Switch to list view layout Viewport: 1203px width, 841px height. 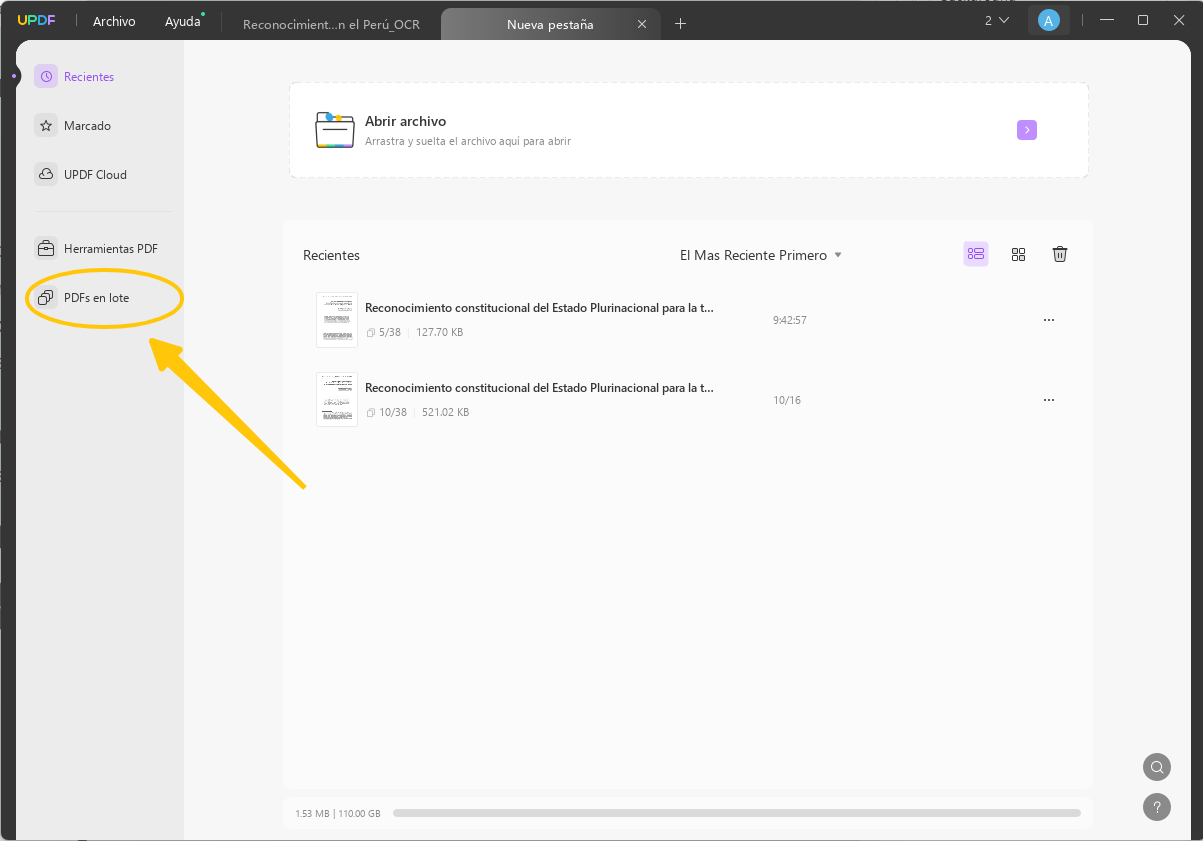pos(976,254)
